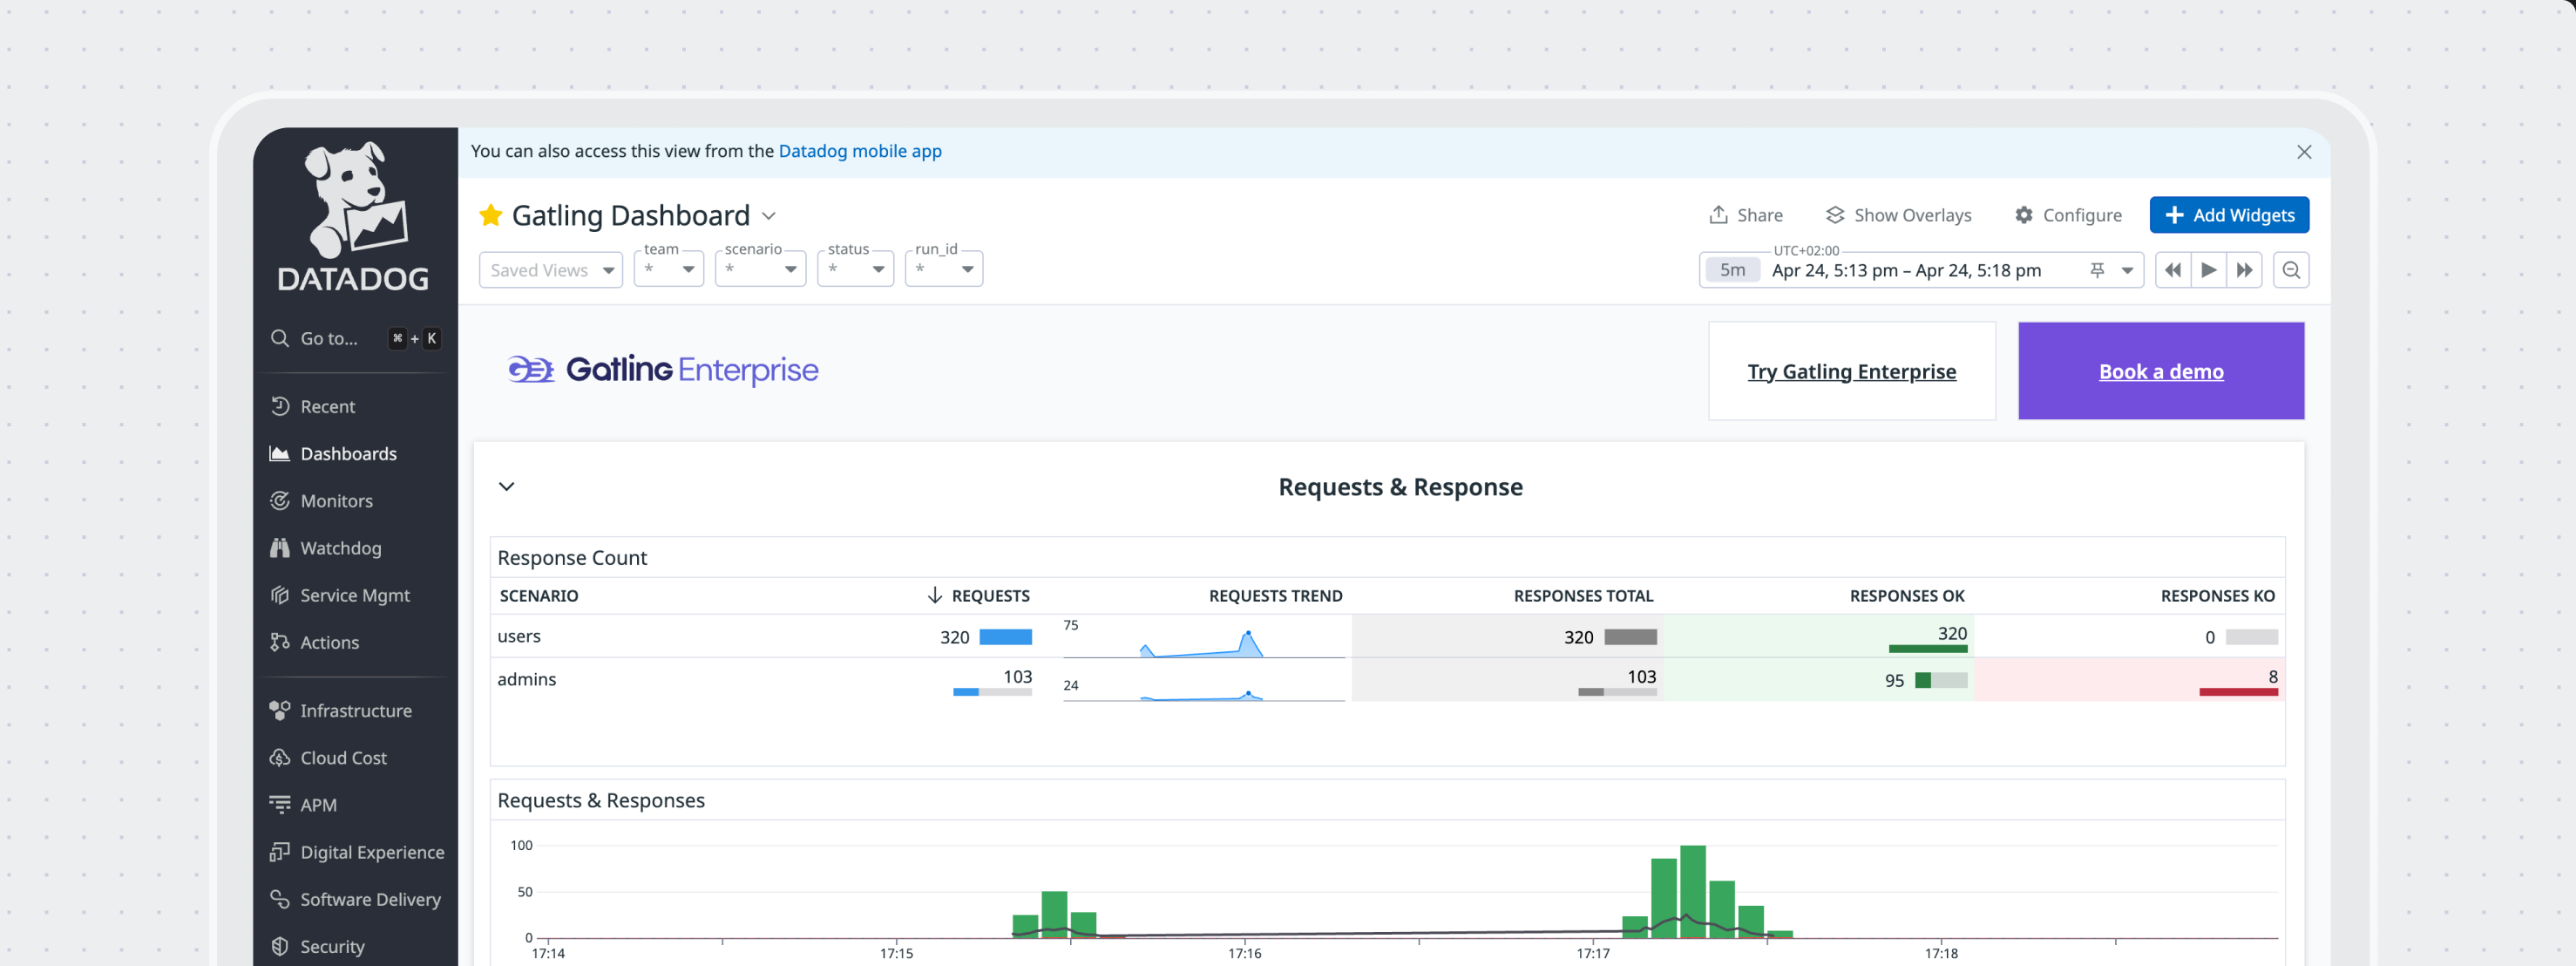
Task: Open Monitors in the sidebar
Action: tap(336, 500)
